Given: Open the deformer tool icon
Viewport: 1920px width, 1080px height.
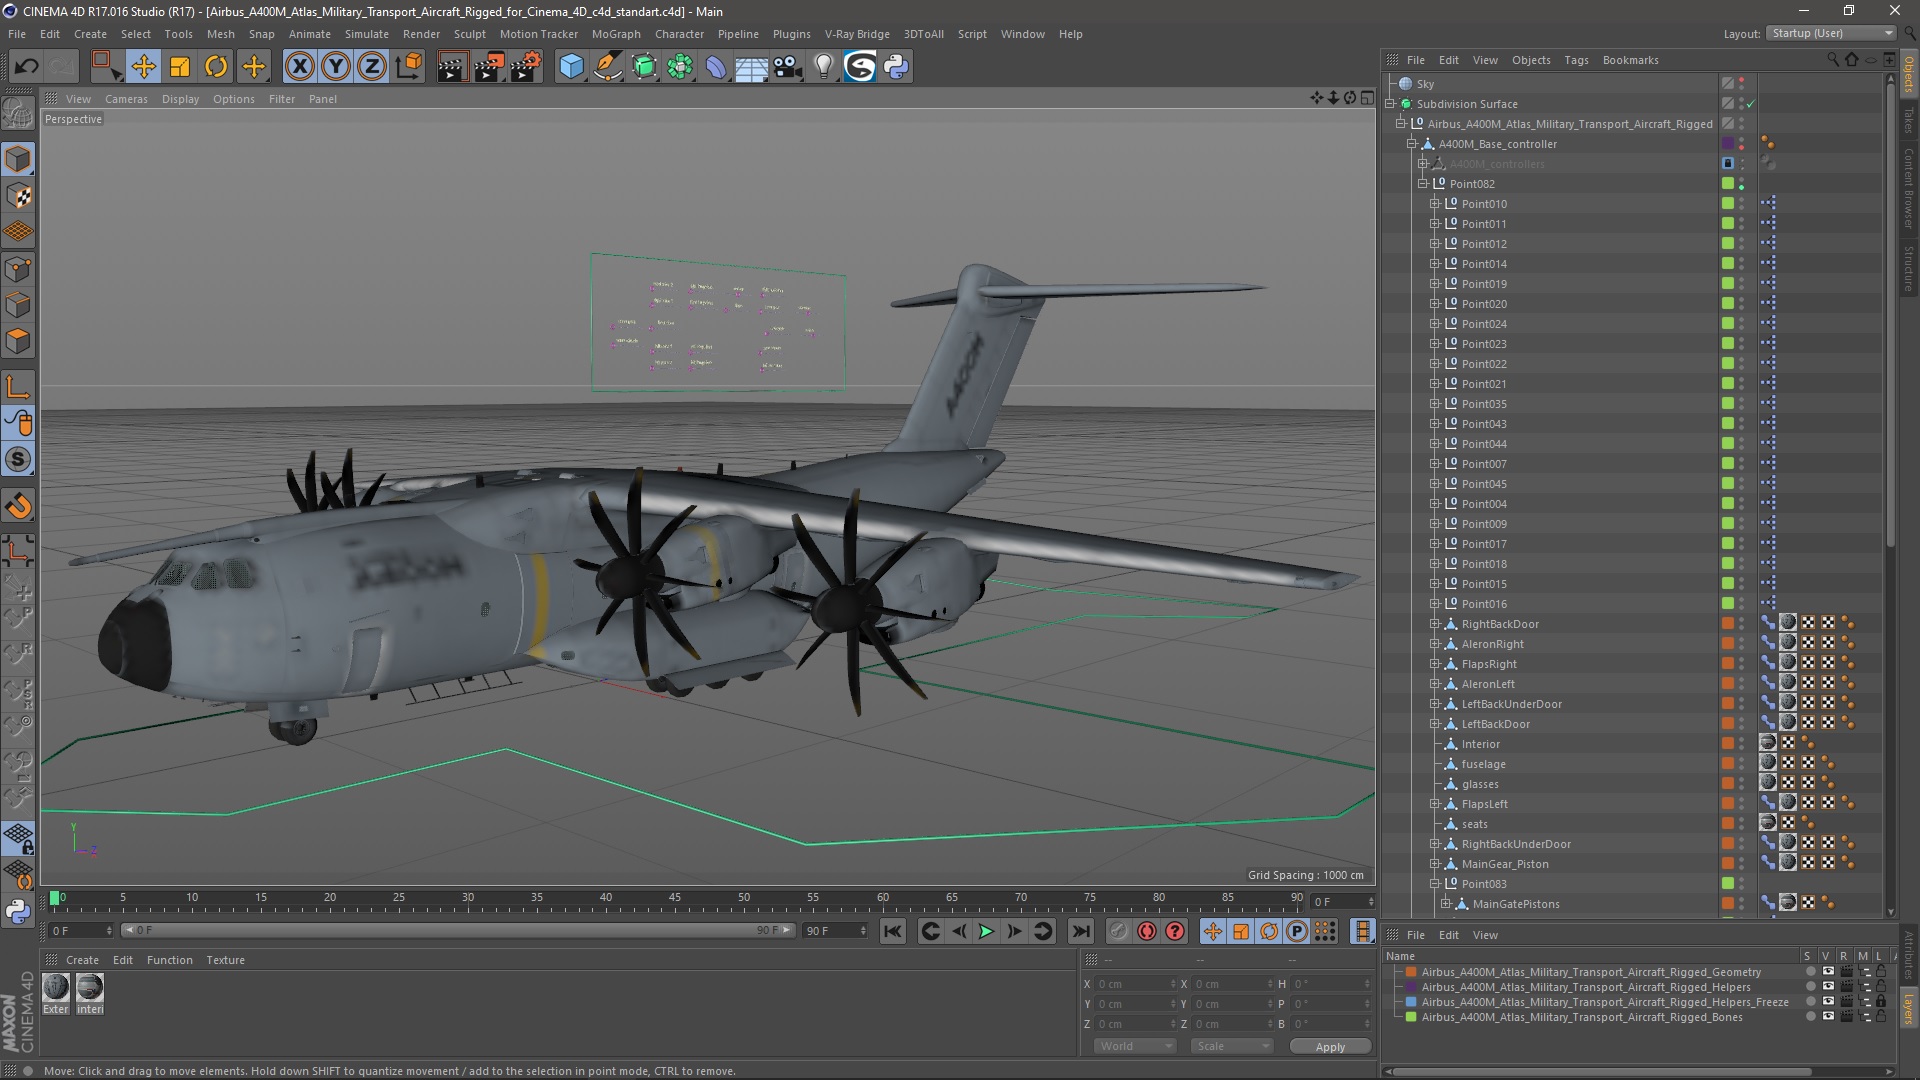Looking at the screenshot, I should [x=716, y=67].
